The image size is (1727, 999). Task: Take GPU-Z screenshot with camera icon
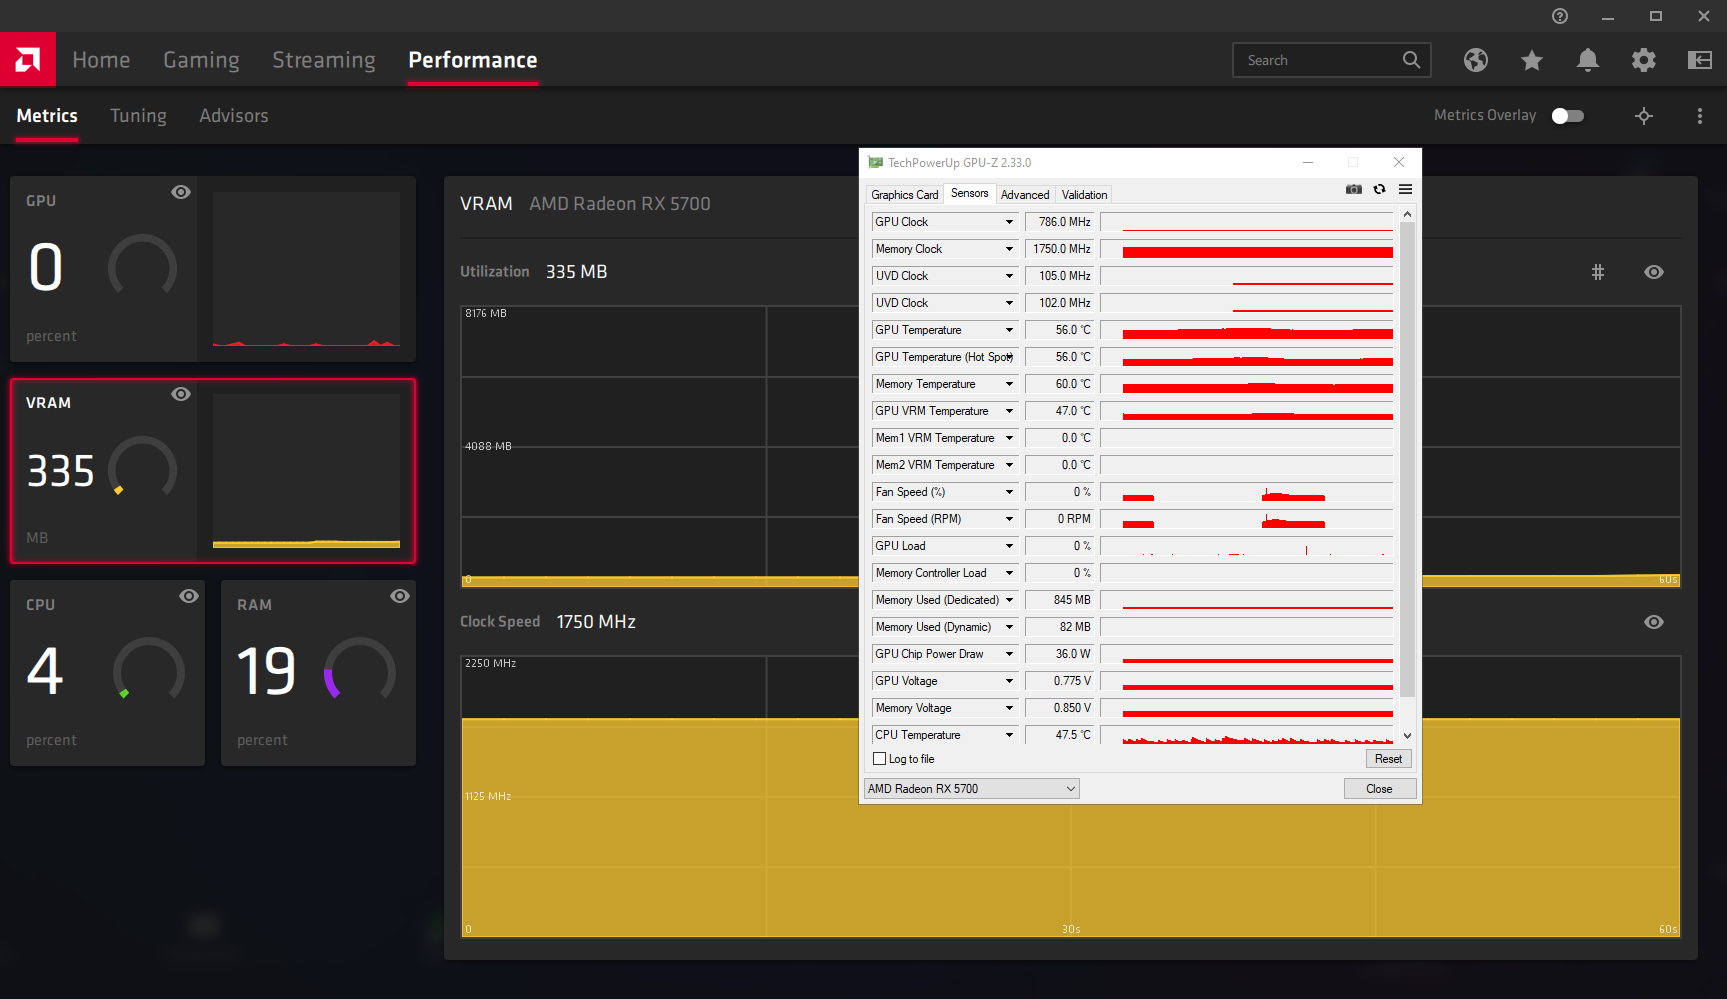1354,189
